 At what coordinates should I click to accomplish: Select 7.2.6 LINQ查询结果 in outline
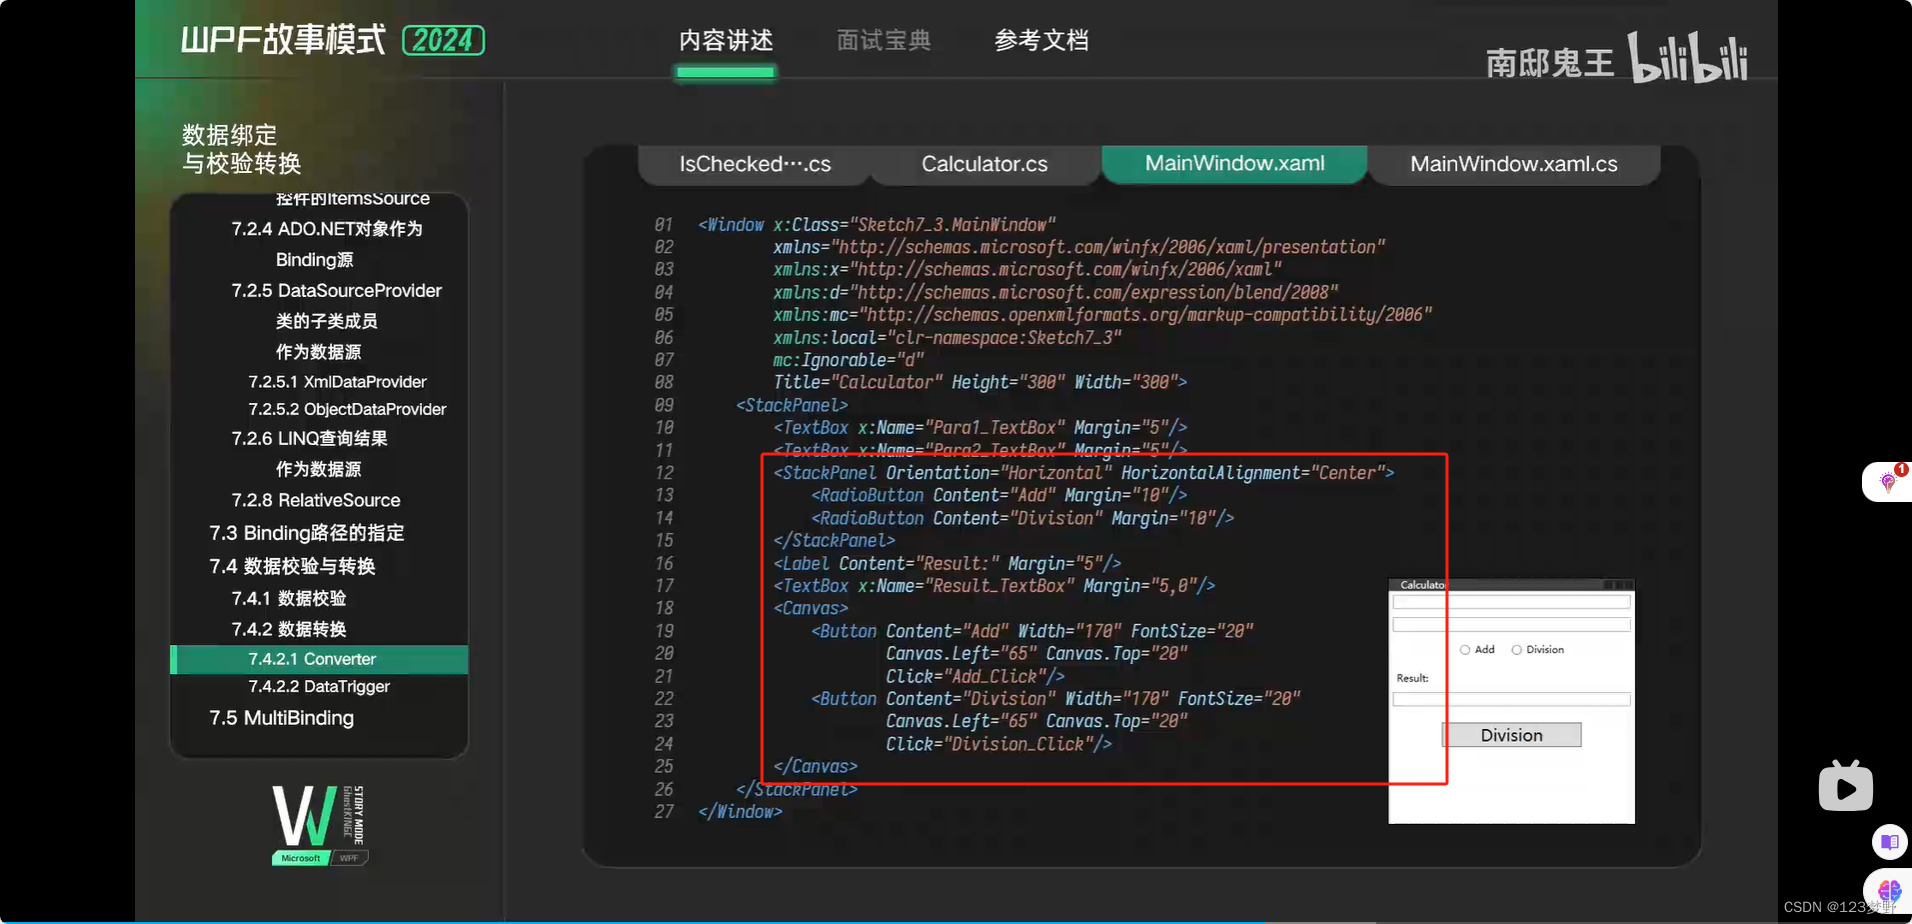click(x=309, y=439)
